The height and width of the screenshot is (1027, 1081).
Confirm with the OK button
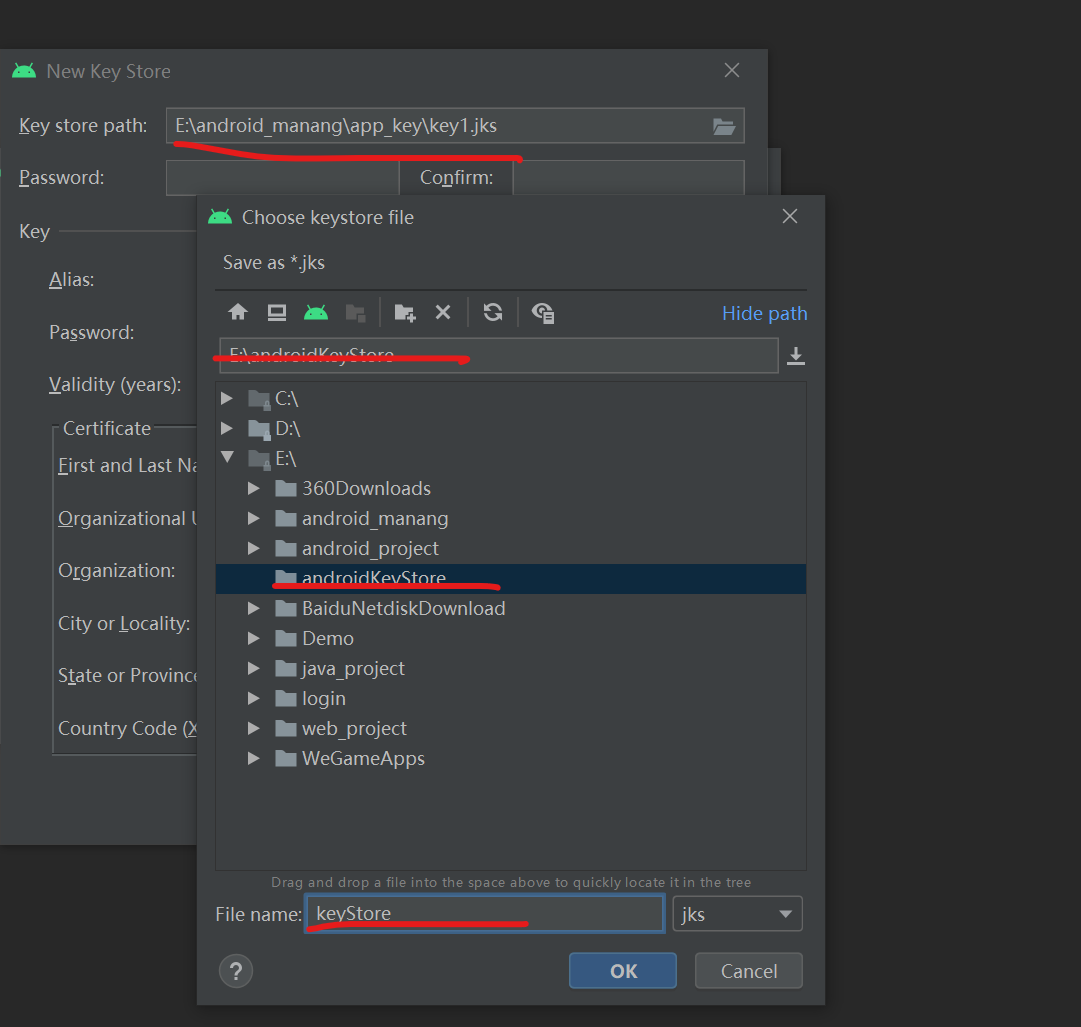coord(622,970)
